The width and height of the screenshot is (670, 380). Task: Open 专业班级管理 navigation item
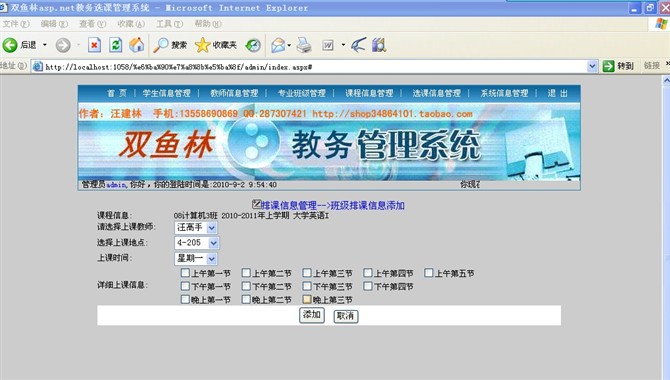pos(302,93)
